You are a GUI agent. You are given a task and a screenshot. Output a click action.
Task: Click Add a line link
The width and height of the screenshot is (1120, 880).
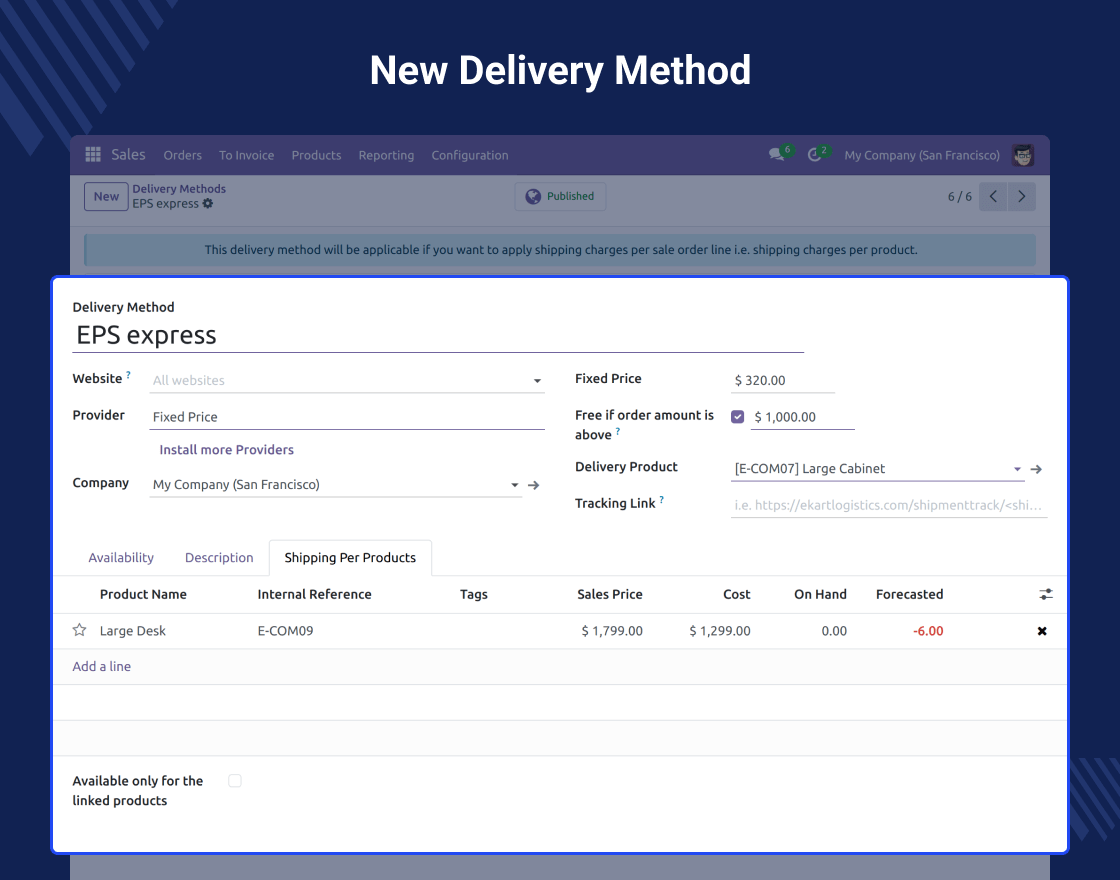101,666
